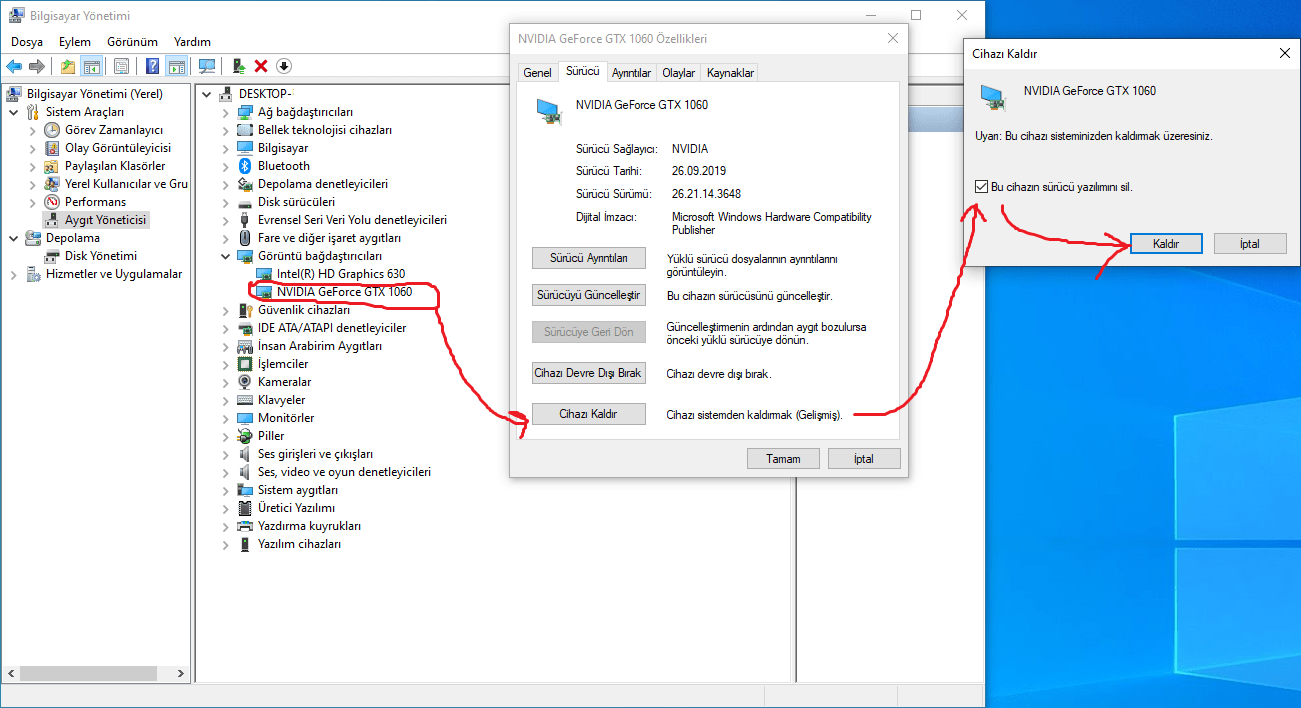Click the Piller battery icon
The width and height of the screenshot is (1301, 708).
click(x=245, y=436)
